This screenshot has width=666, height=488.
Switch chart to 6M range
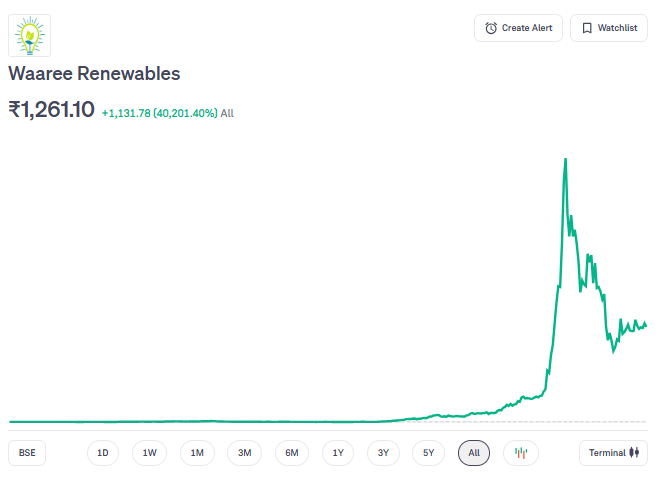[292, 453]
